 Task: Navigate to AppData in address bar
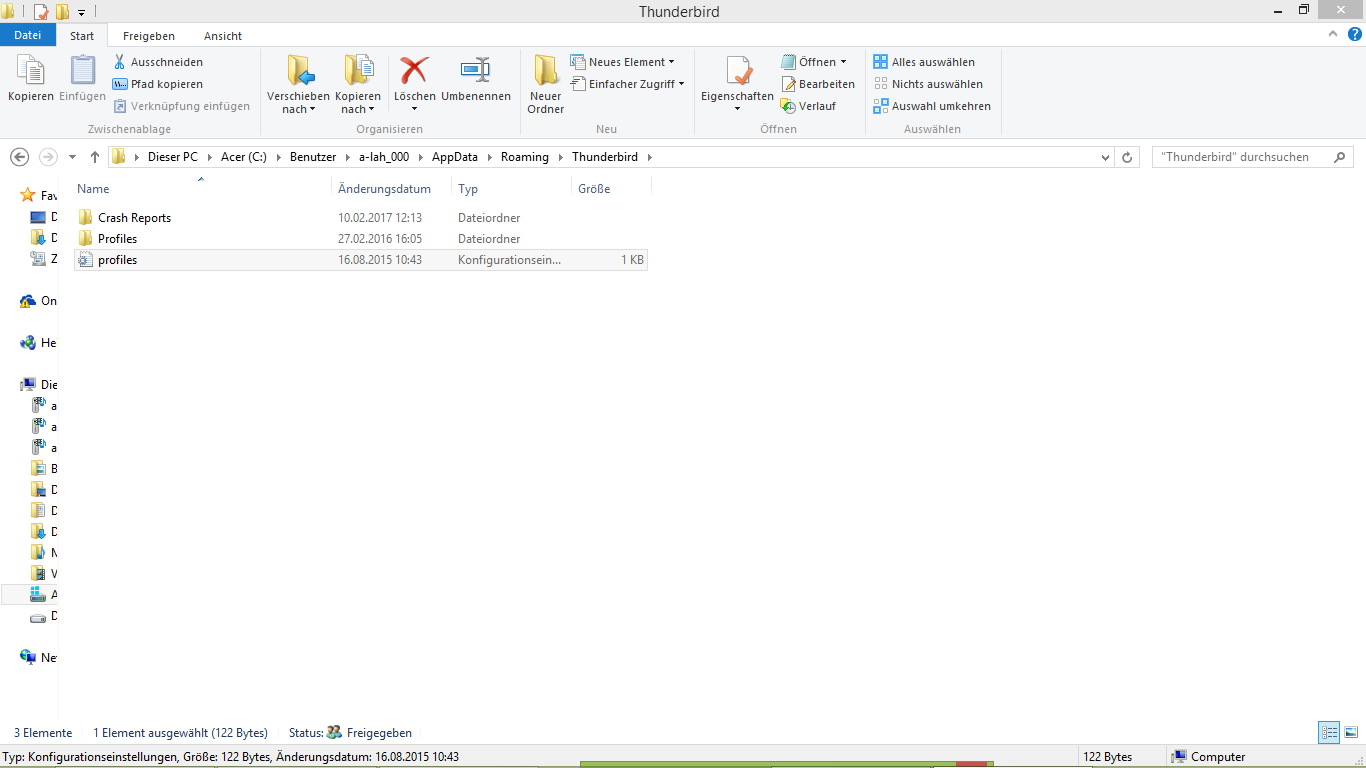click(455, 157)
